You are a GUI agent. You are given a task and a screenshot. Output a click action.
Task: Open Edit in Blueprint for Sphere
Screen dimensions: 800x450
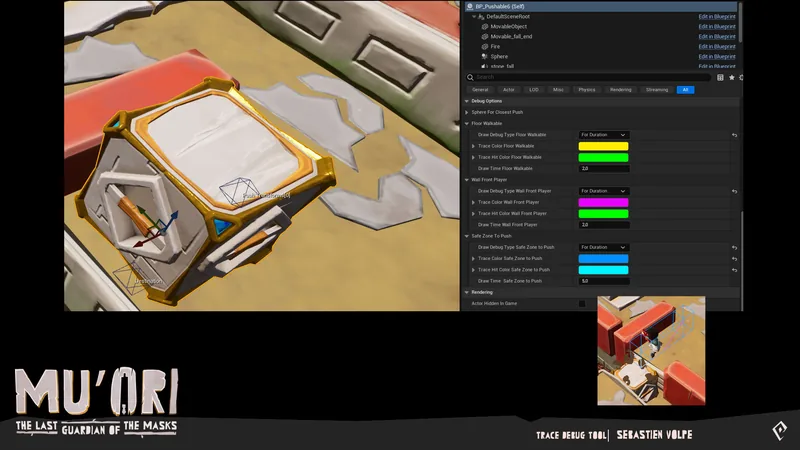point(717,57)
